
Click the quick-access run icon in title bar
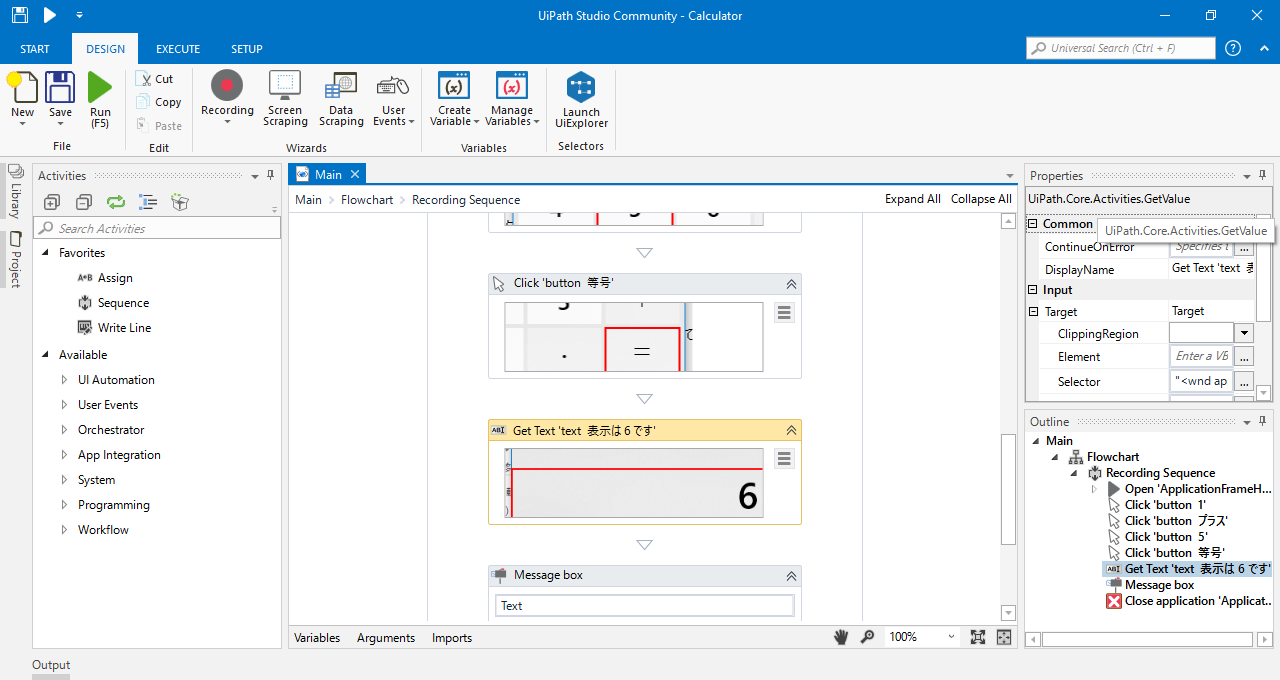[50, 15]
